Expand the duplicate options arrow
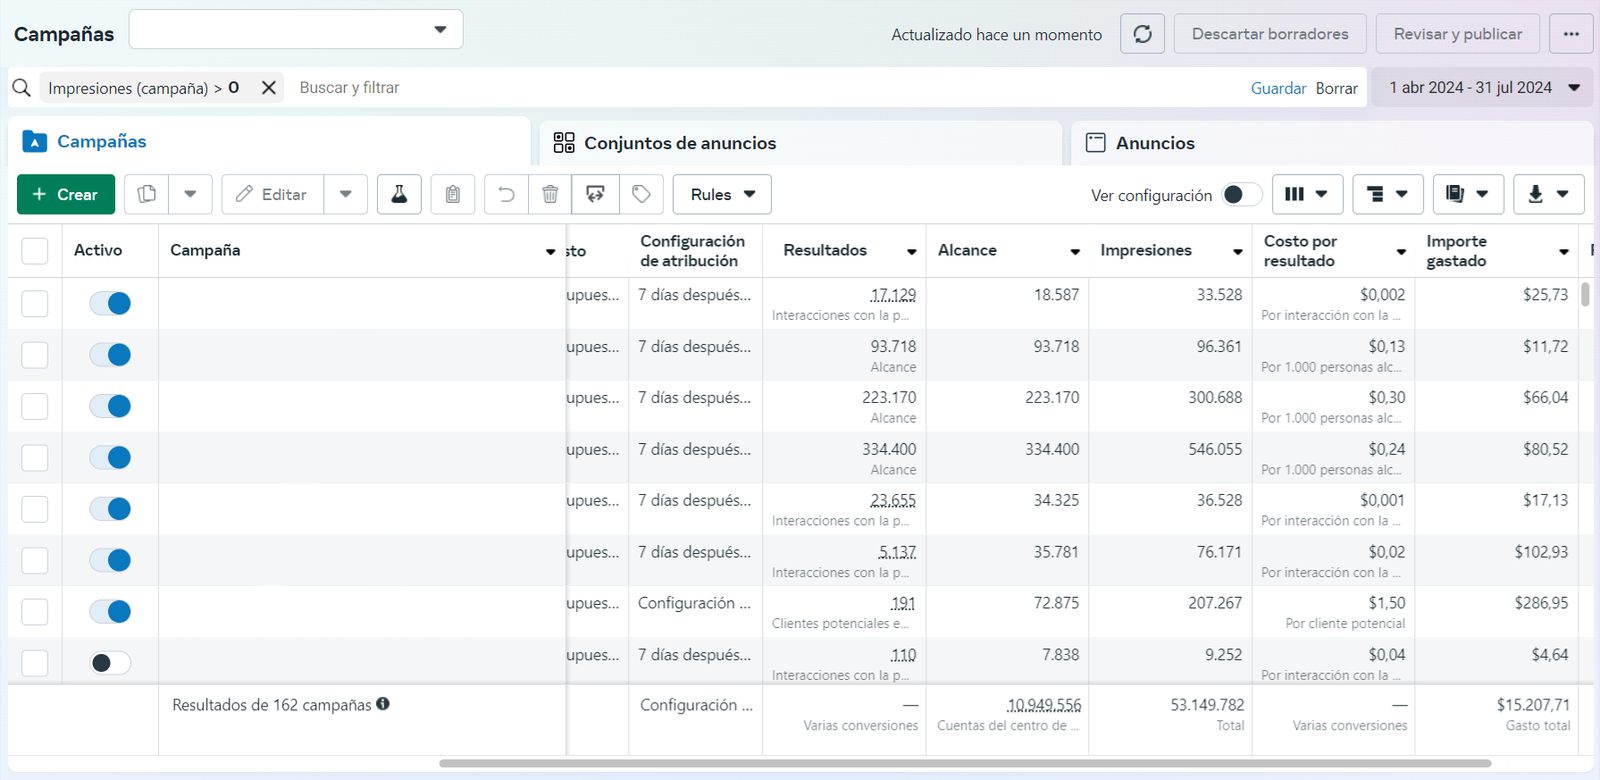Screen dimensions: 1600x780 [x=190, y=194]
